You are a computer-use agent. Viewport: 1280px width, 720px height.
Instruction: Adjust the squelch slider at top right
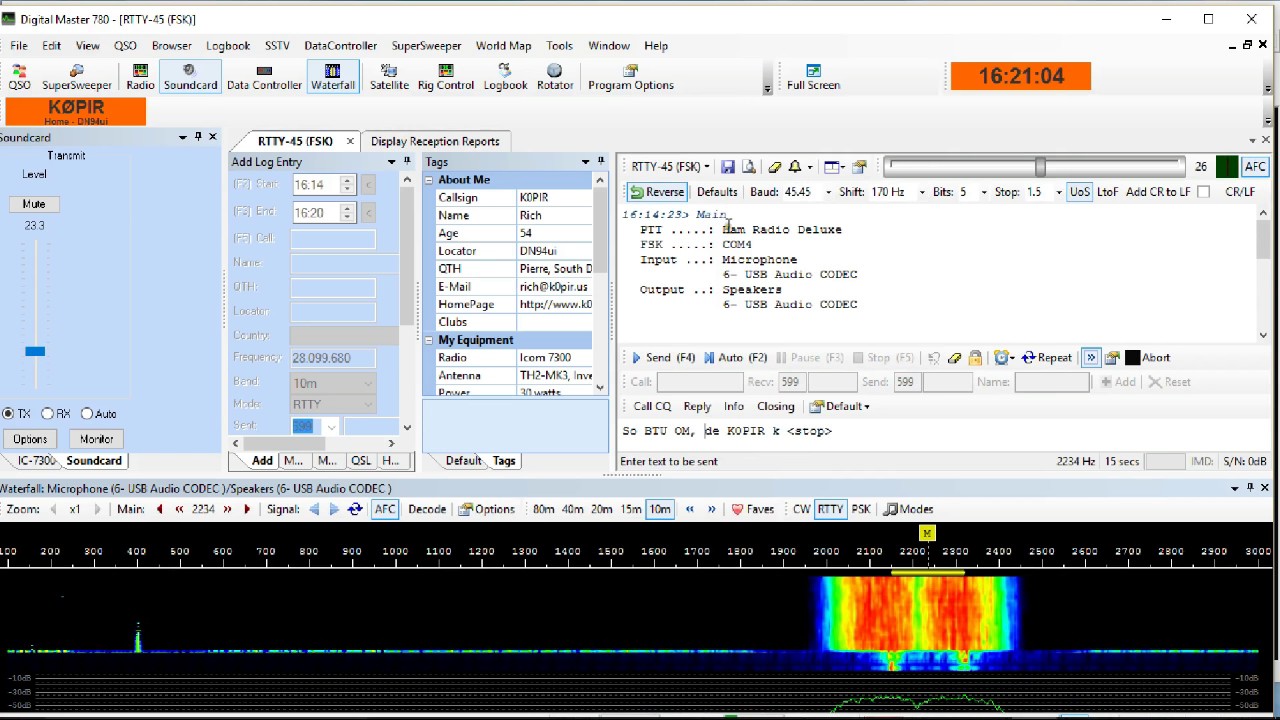[x=1040, y=167]
